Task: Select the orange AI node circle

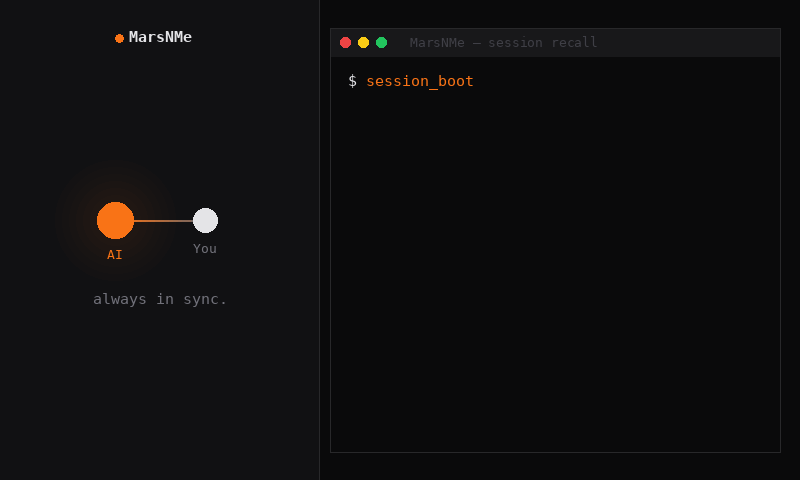Action: point(115,220)
